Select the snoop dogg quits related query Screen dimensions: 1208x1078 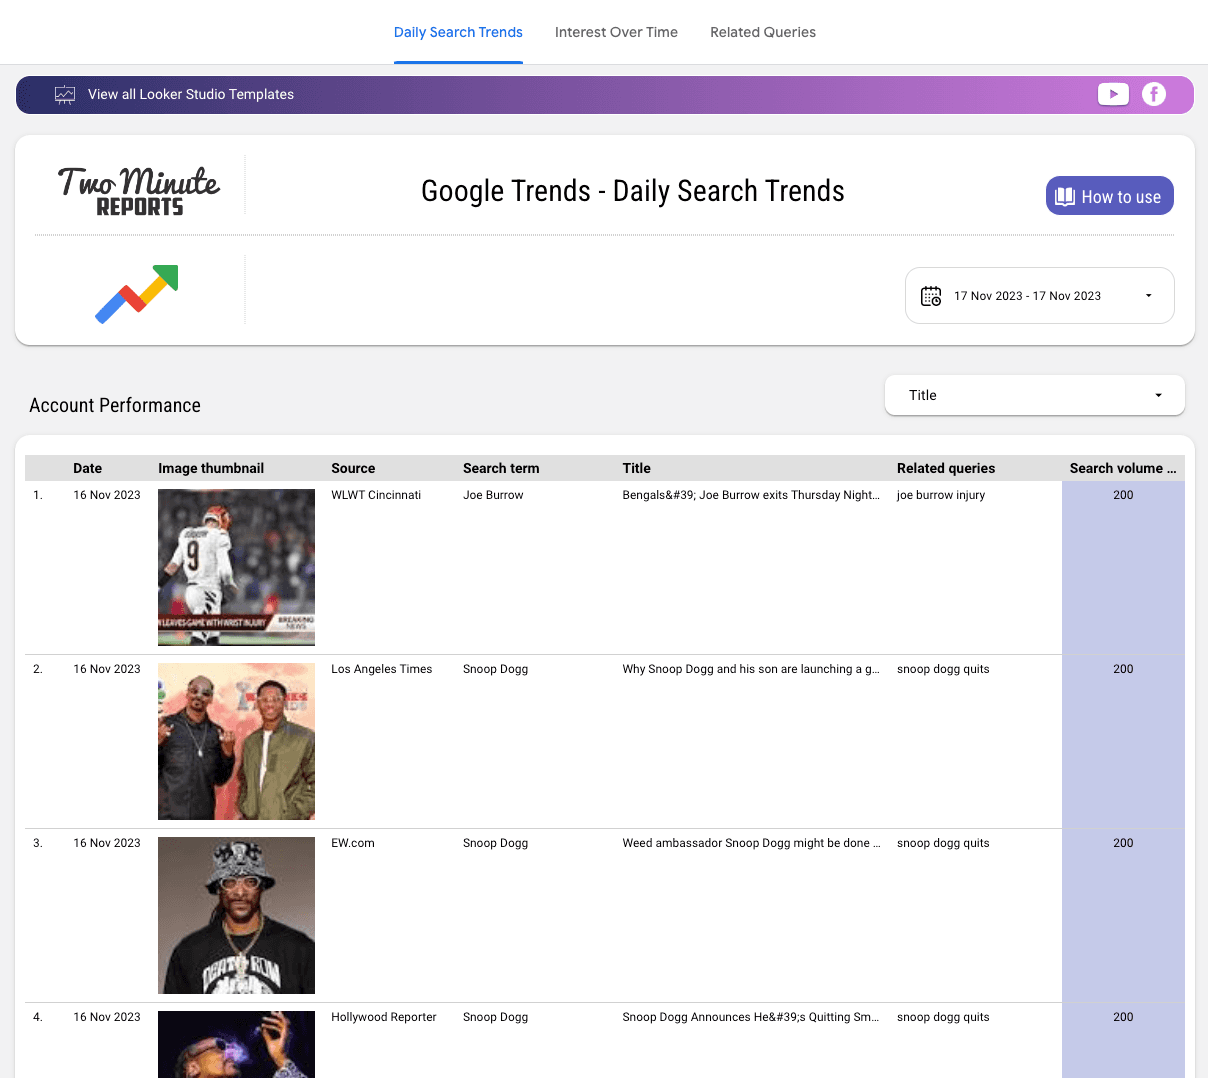pos(943,669)
